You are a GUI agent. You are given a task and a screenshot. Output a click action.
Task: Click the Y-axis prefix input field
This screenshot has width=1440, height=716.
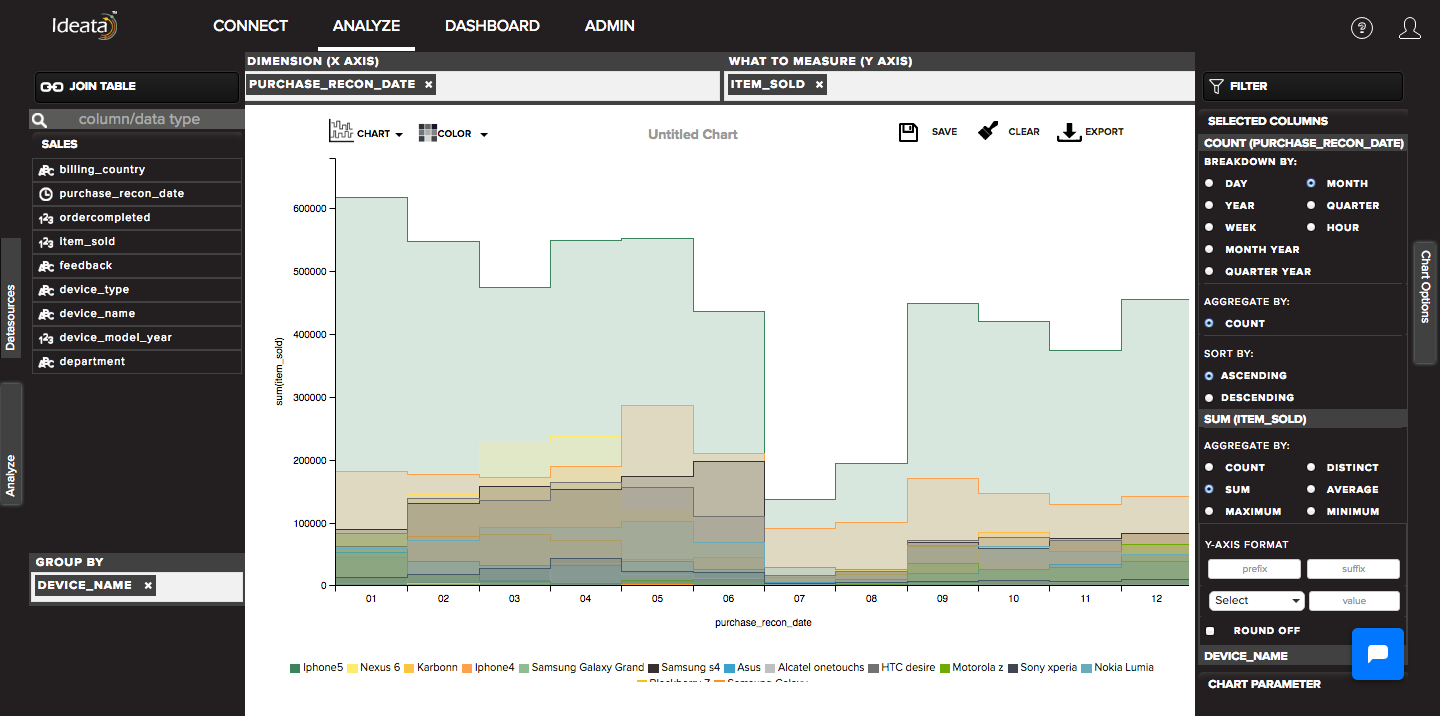coord(1254,569)
